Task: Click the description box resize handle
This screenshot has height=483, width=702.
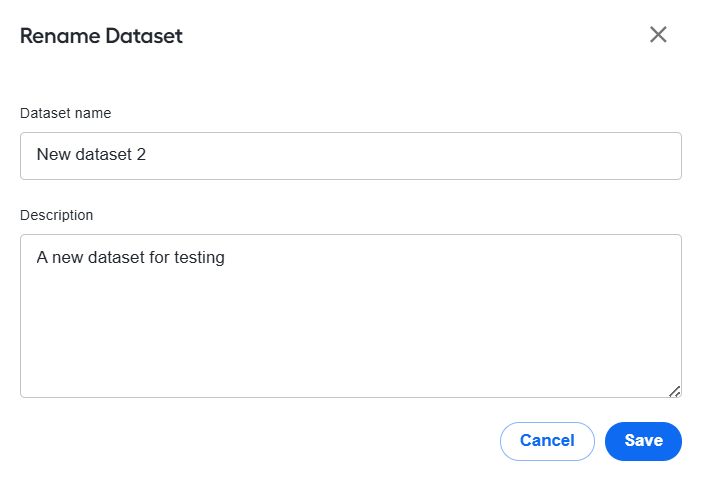Action: click(675, 391)
